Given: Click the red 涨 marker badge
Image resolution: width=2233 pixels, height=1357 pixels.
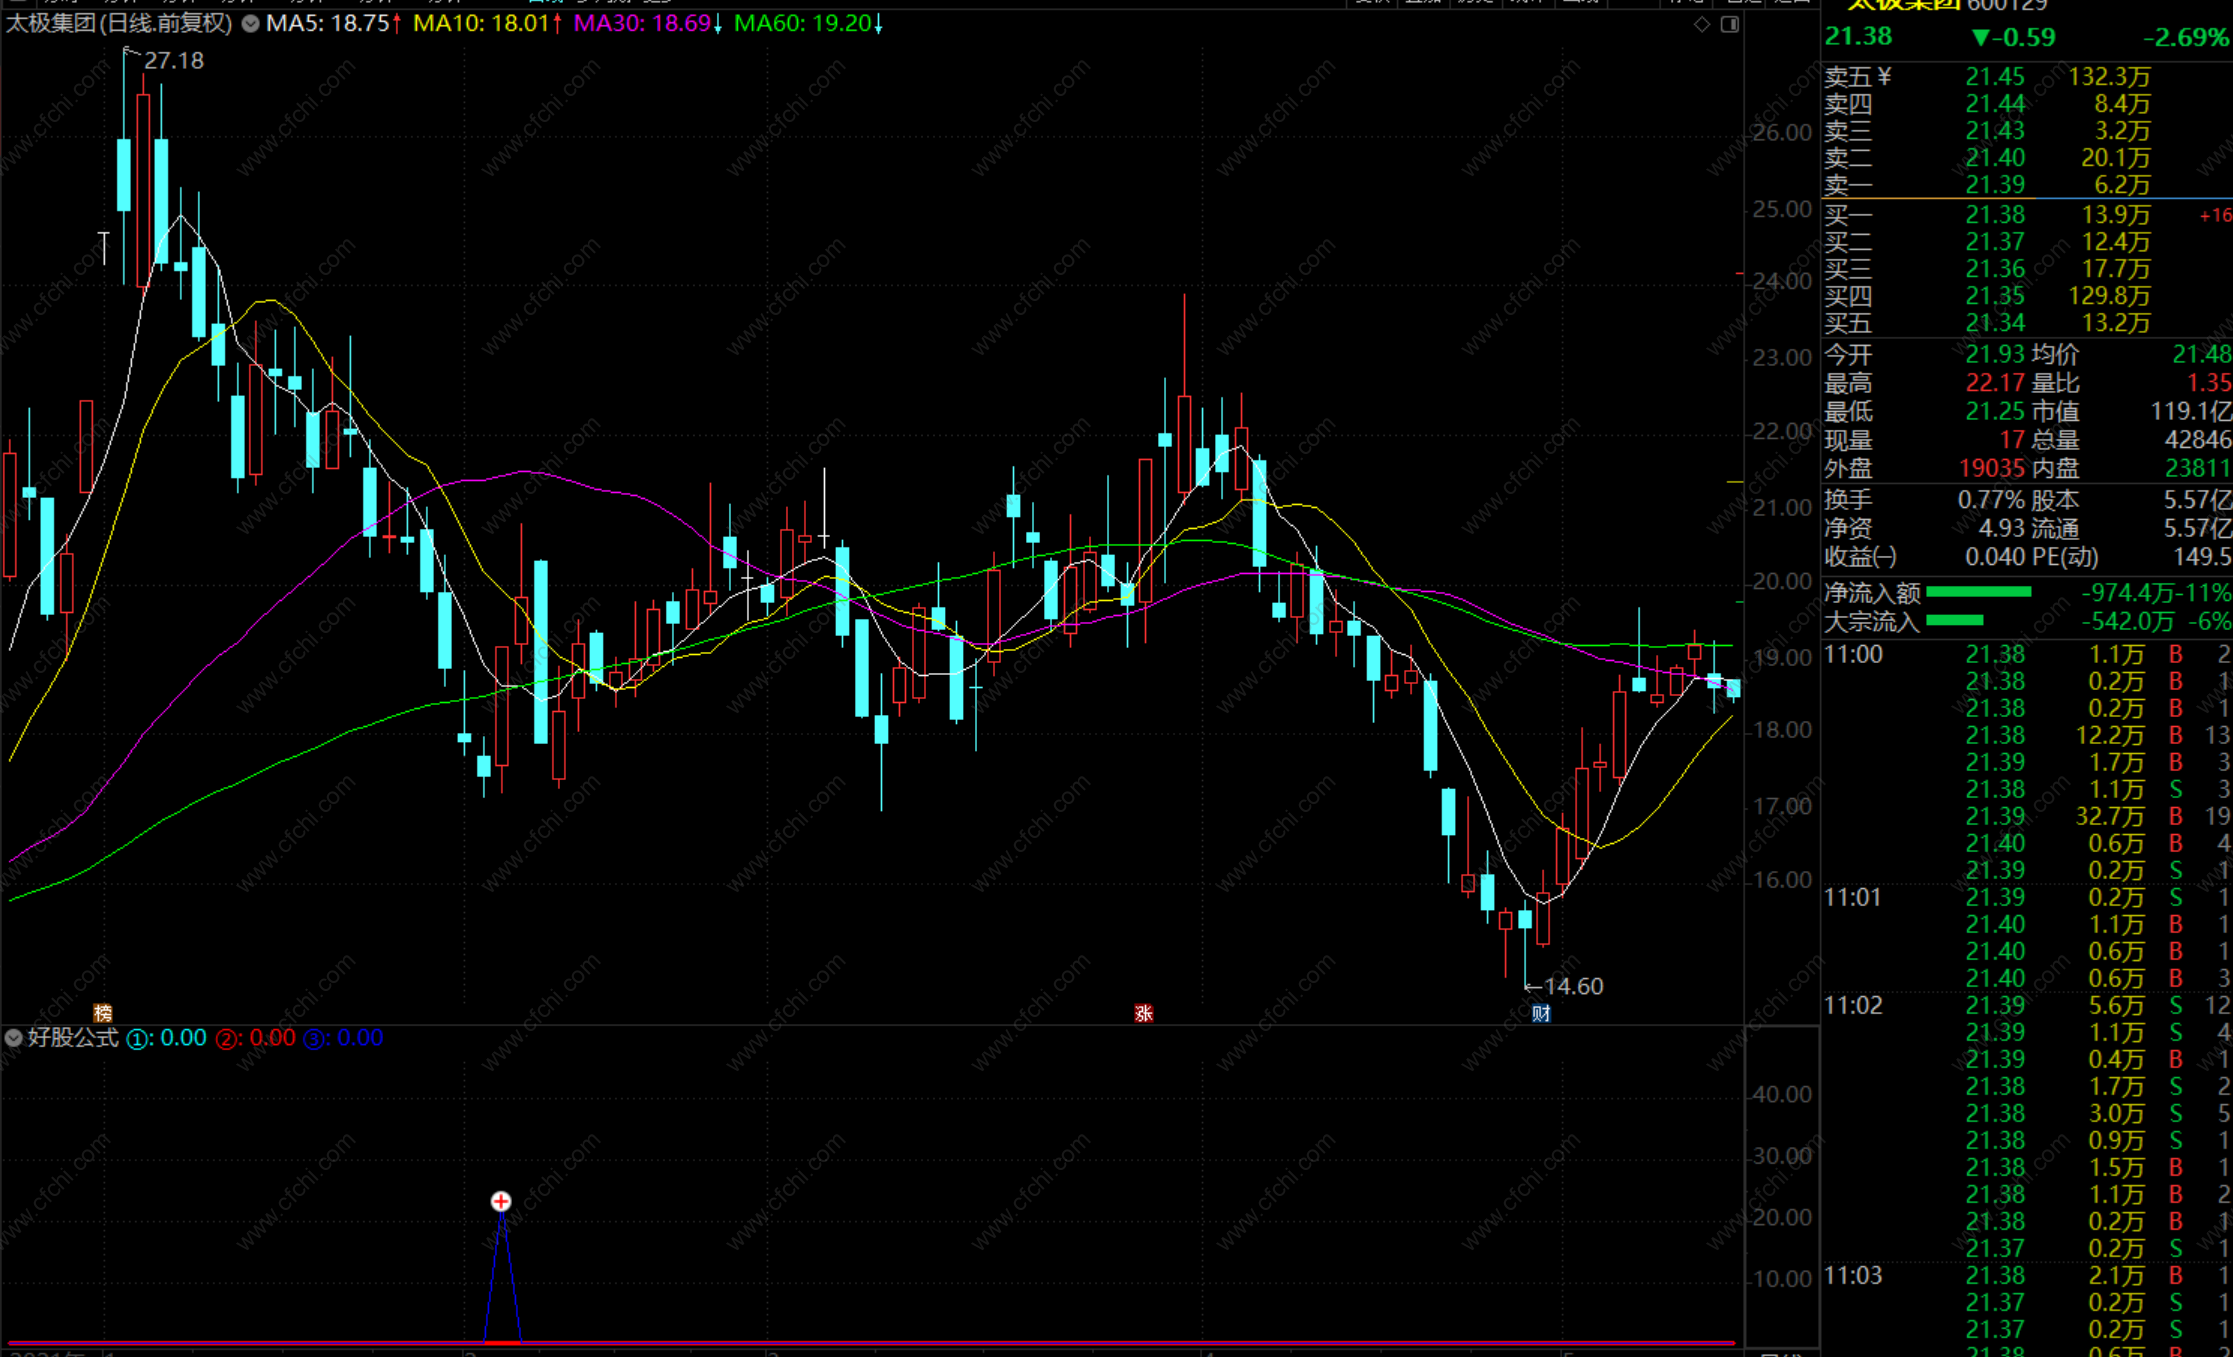Looking at the screenshot, I should 1144,1013.
